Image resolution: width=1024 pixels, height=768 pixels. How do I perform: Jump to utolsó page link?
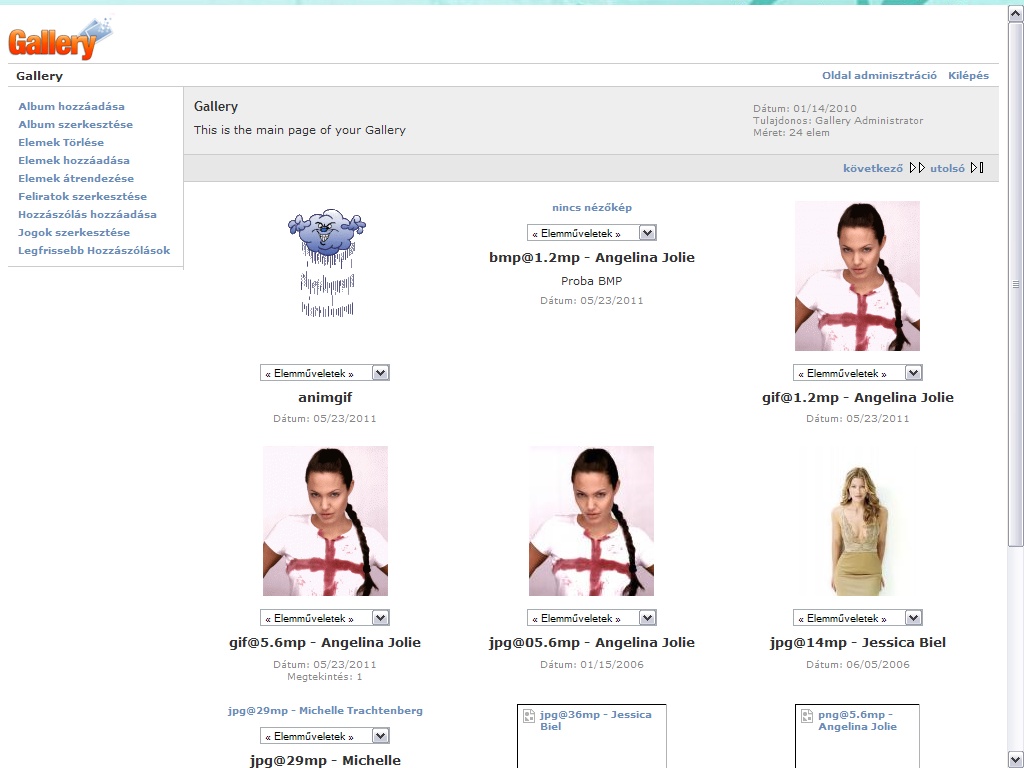coord(948,168)
